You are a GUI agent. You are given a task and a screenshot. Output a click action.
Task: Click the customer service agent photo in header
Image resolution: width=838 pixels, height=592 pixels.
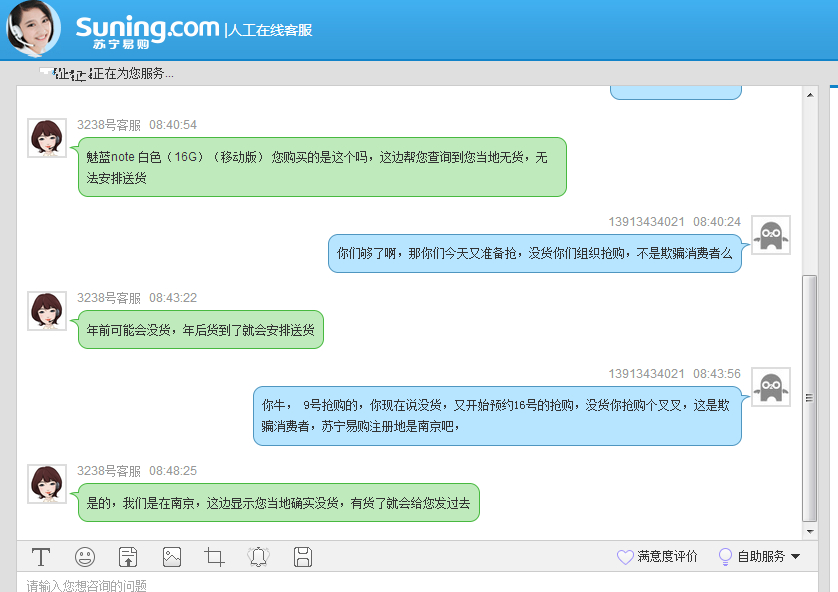pyautogui.click(x=33, y=28)
